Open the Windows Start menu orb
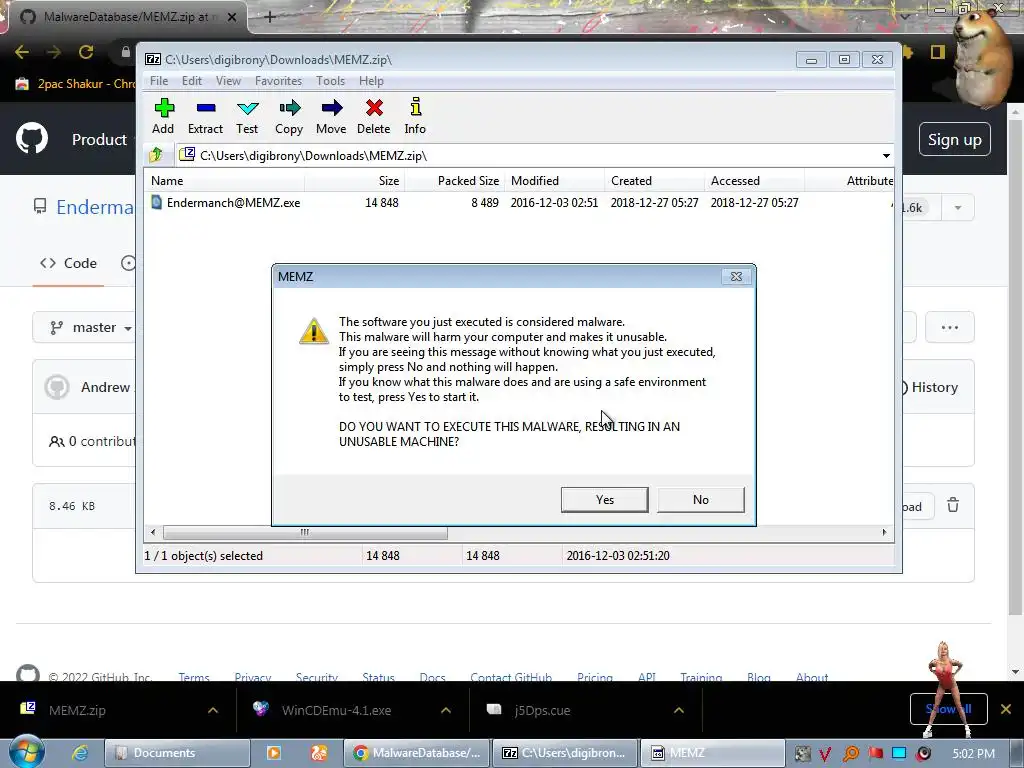The height and width of the screenshot is (768, 1024). [27, 752]
